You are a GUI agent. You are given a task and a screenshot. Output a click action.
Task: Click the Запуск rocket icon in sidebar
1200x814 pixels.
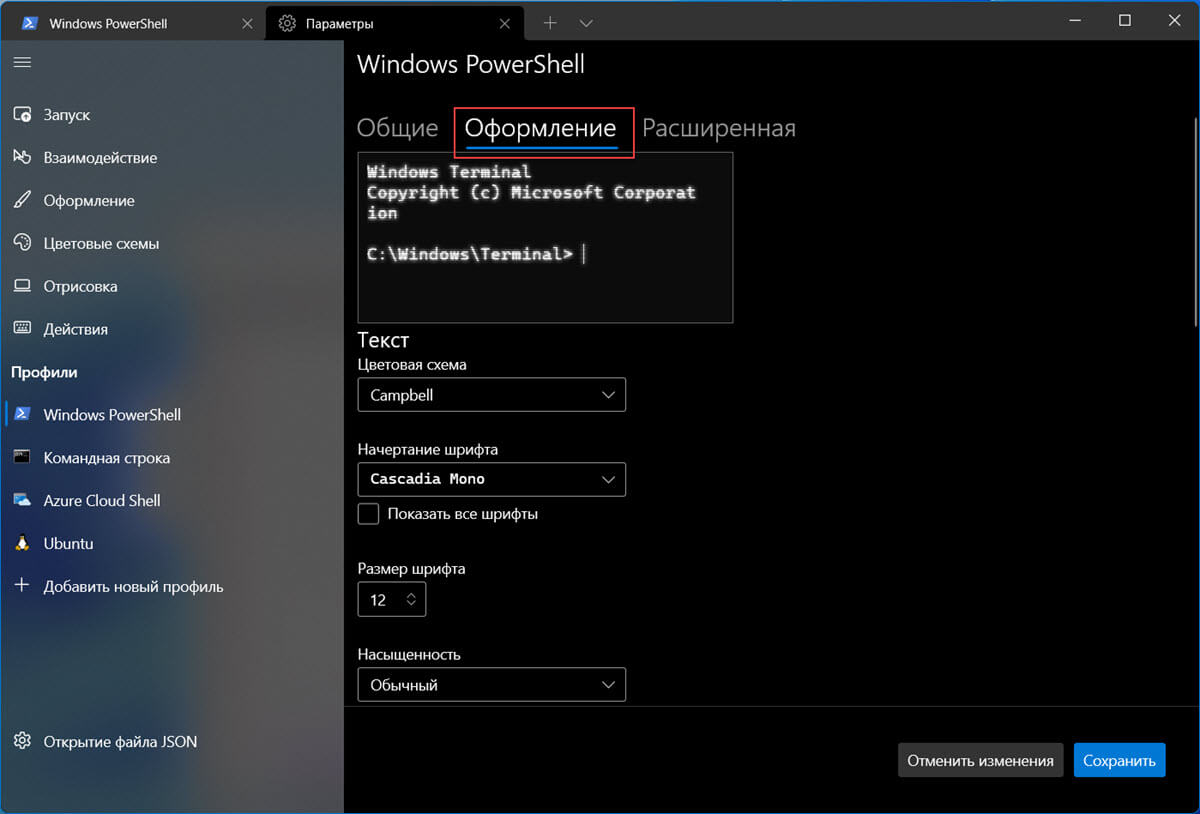pos(22,115)
